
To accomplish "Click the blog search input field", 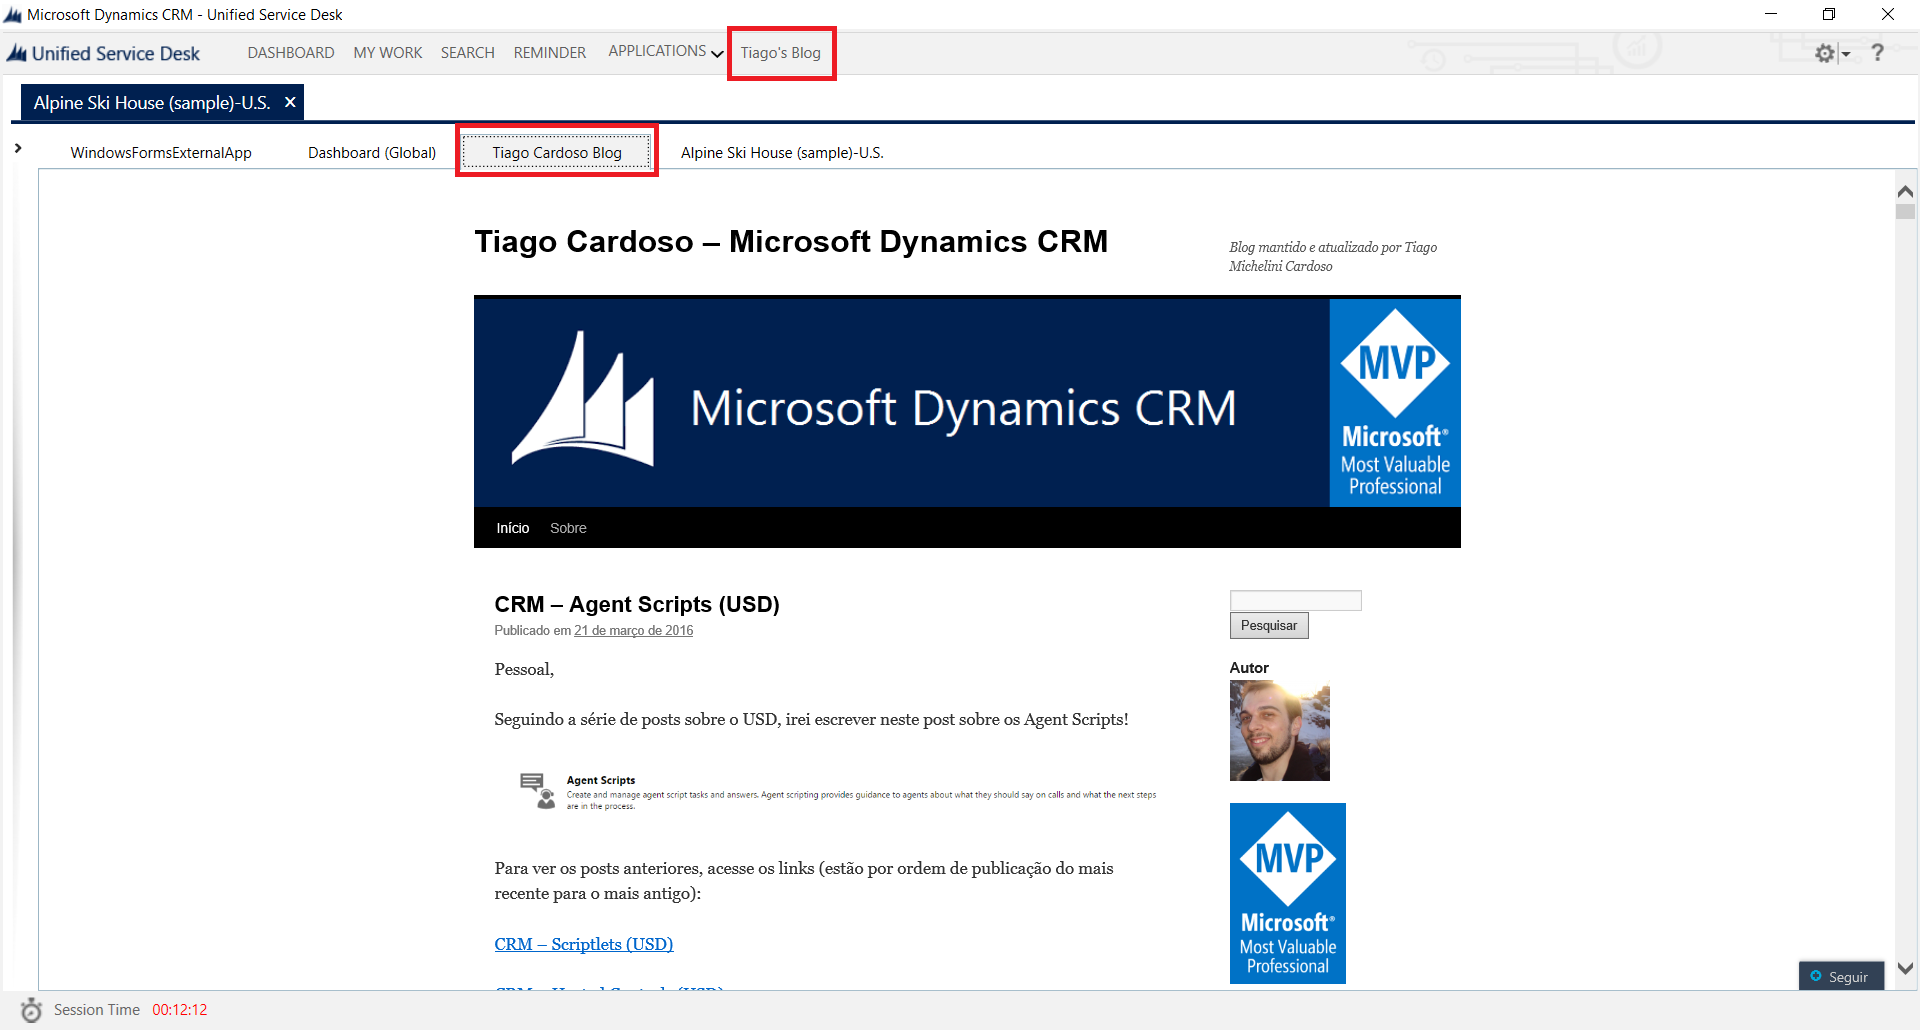I will point(1295,600).
